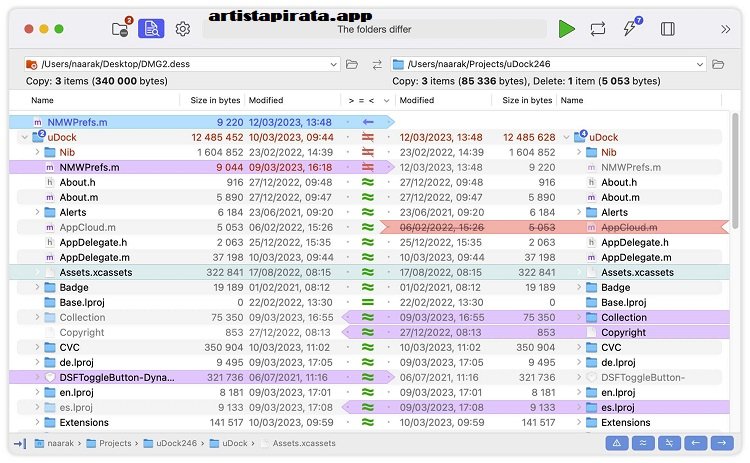Show more toolbar items via double chevron
Image resolution: width=750 pixels, height=463 pixels.
point(725,29)
